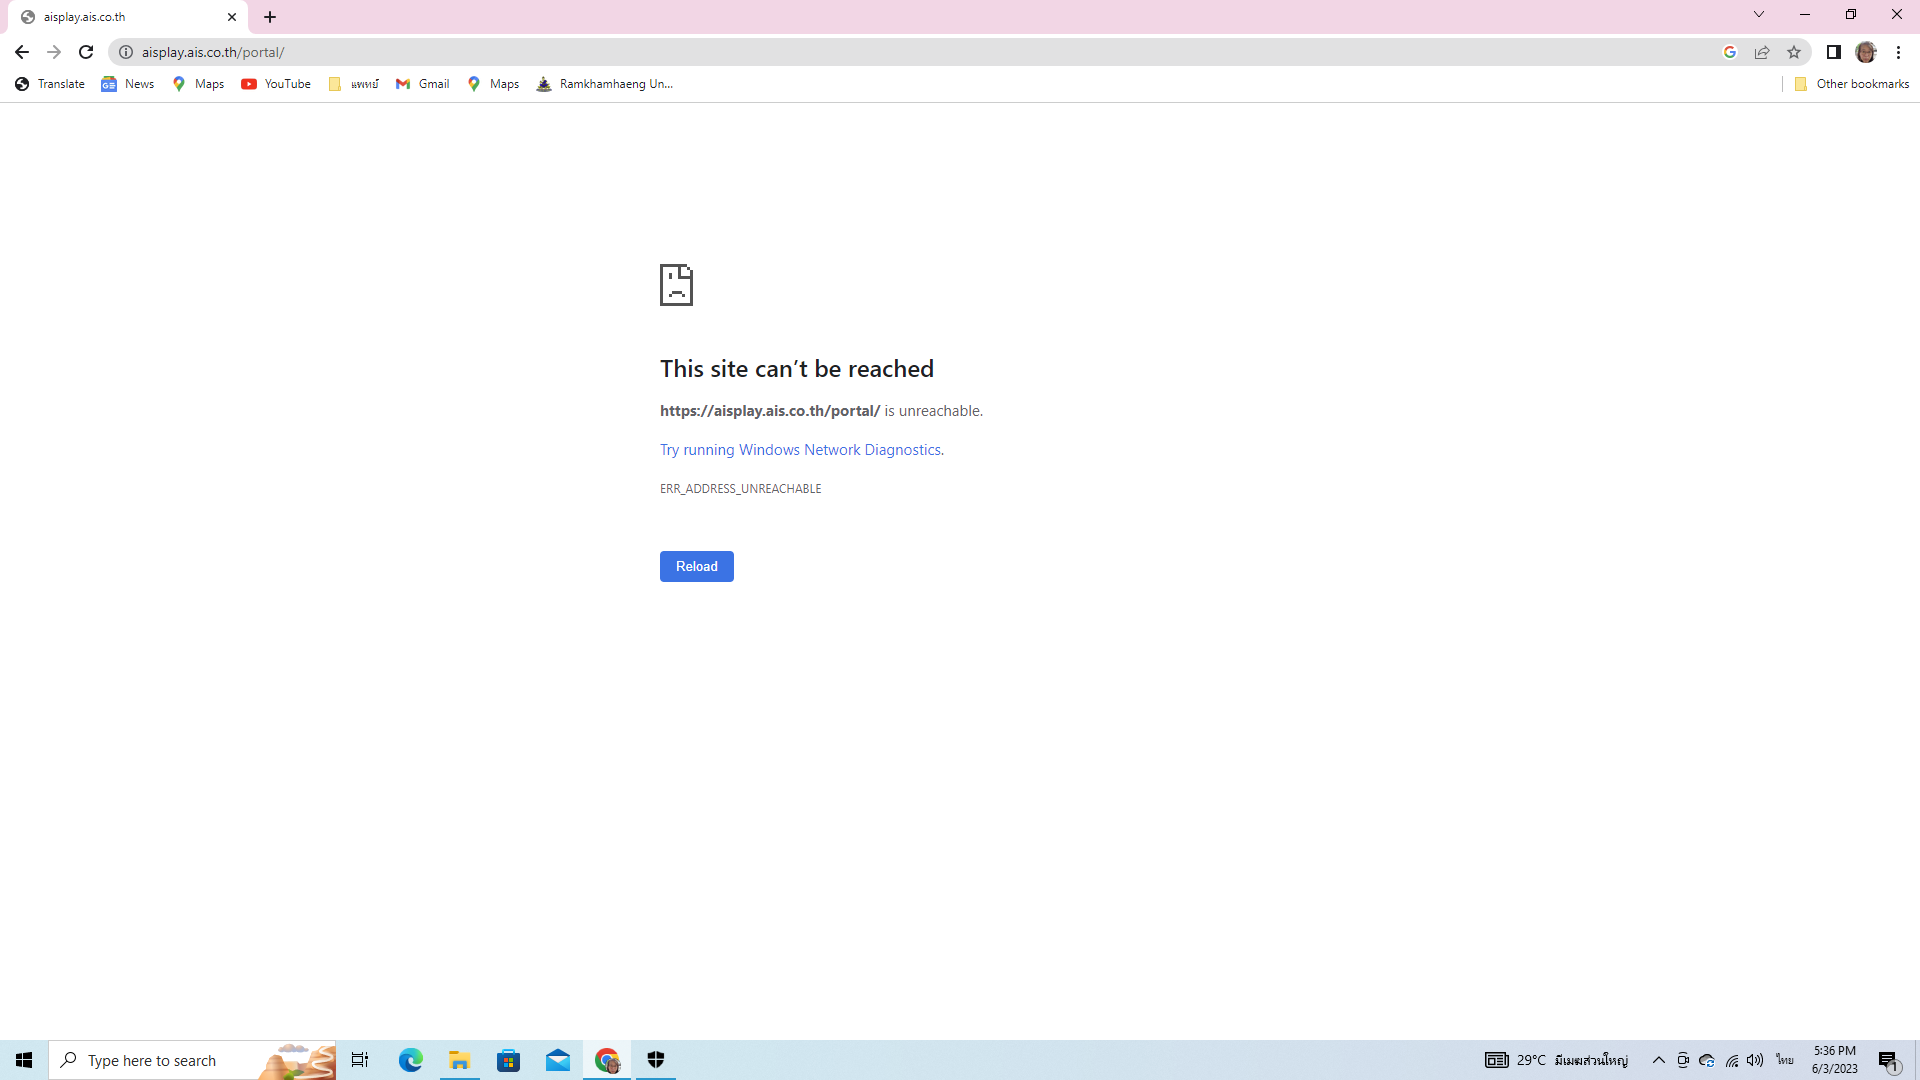Open the YouTube bookmark

pyautogui.click(x=276, y=84)
